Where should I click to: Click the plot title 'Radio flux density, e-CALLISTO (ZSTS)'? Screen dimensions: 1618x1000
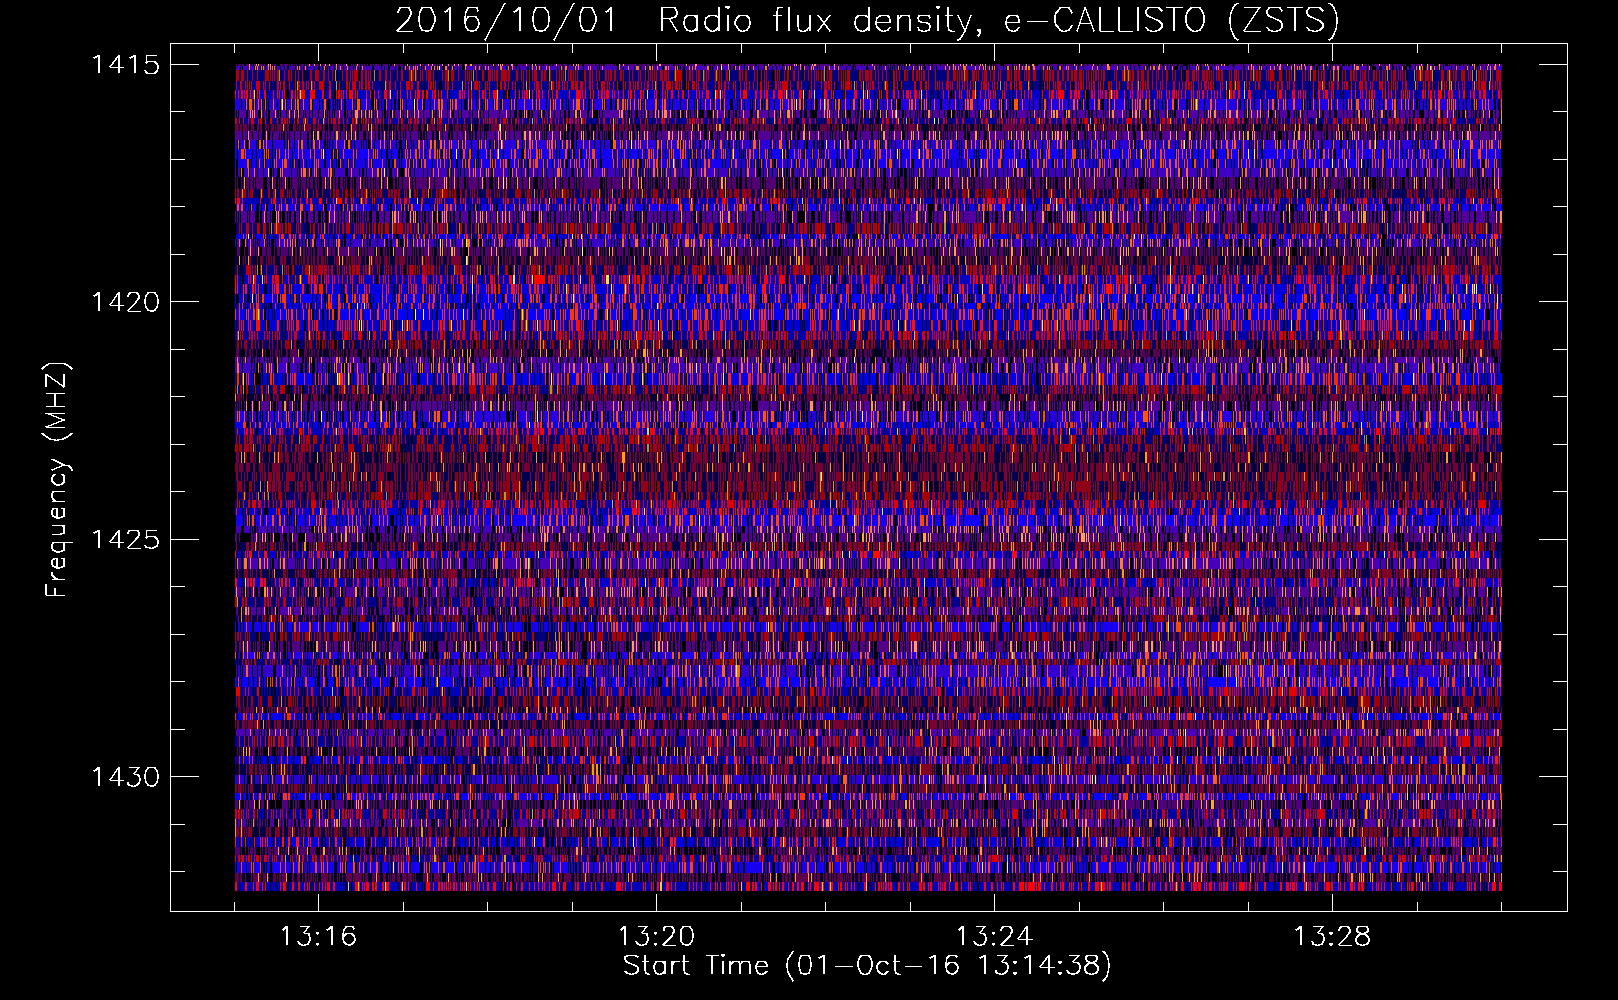click(998, 20)
